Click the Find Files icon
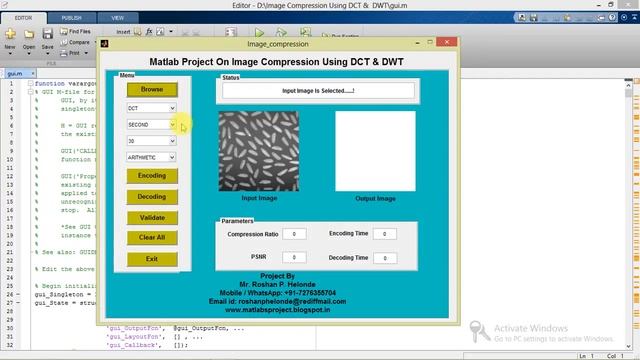This screenshot has height=360, width=640. coord(64,31)
